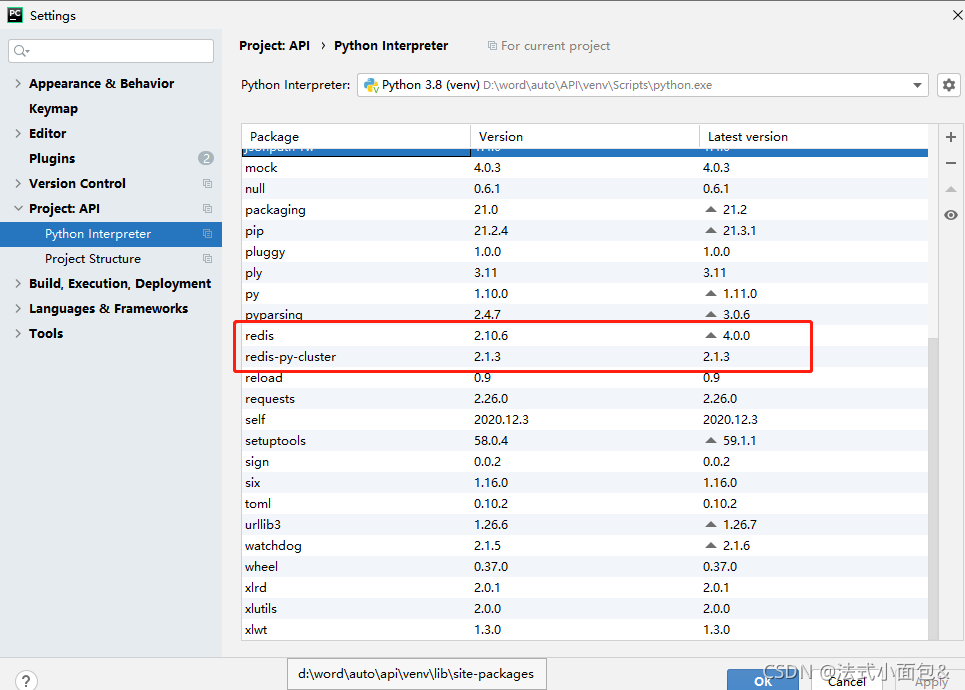
Task: Click the upgrade arrow beside watchdog 2.1.6
Action: click(711, 545)
